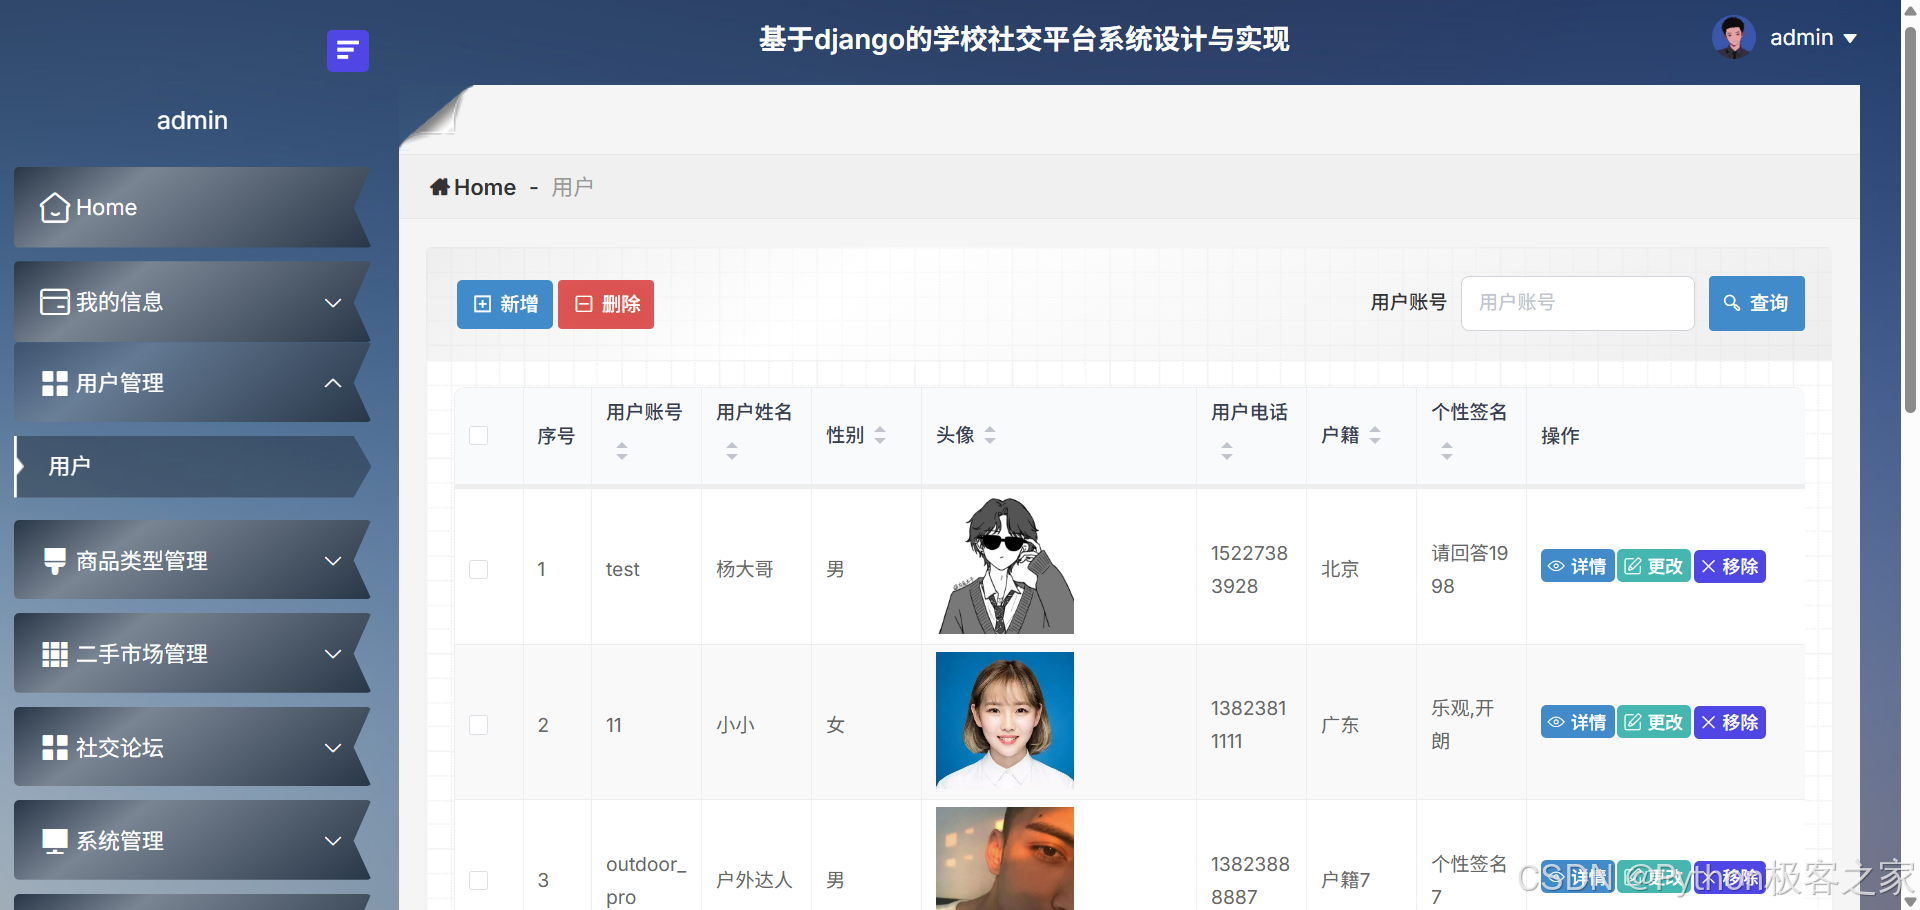Click 移除 for user test
Screen dimensions: 1920x910
tap(1730, 566)
